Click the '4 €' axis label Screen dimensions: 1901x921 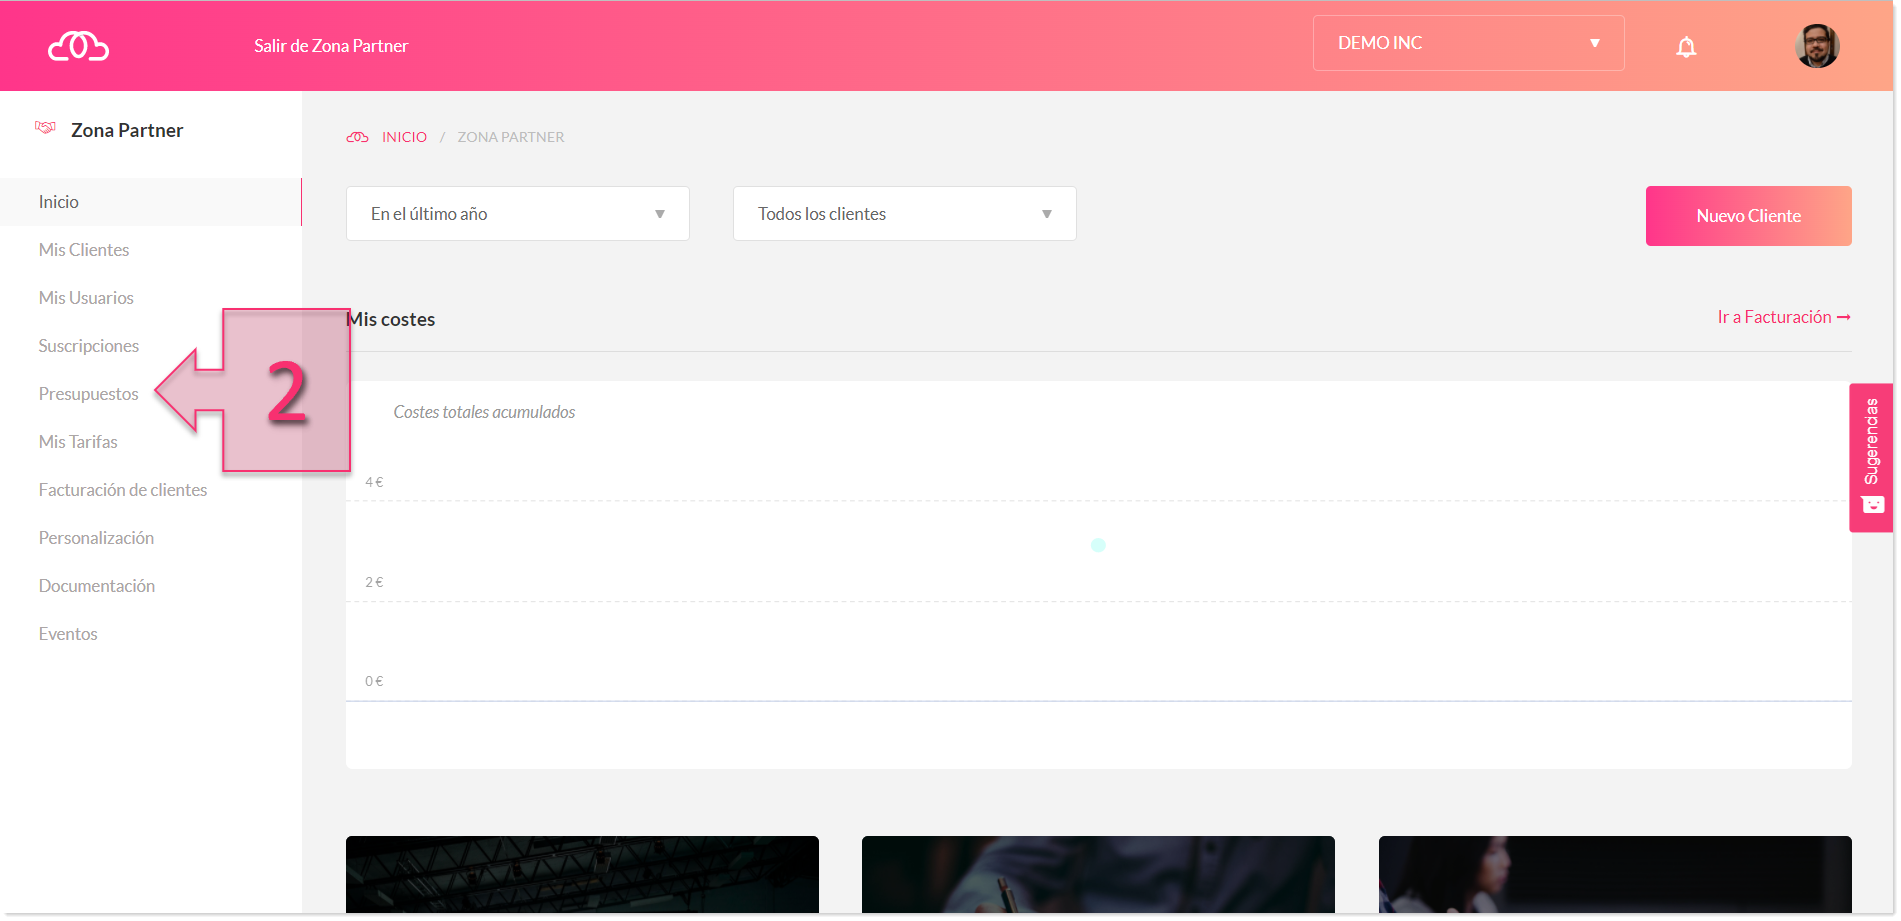tap(374, 482)
